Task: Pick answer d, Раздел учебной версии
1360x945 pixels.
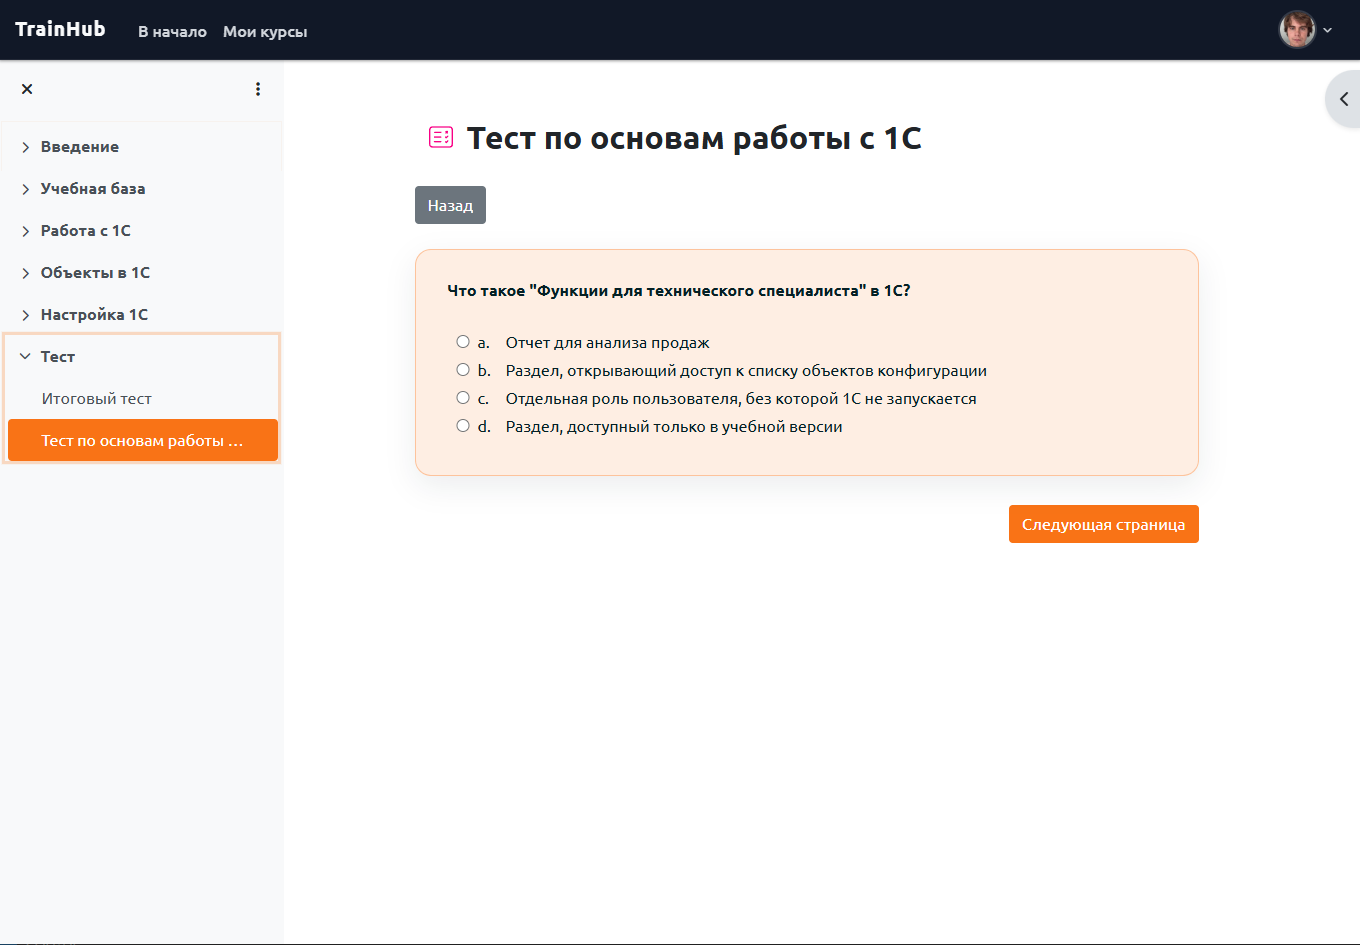Action: click(x=463, y=425)
